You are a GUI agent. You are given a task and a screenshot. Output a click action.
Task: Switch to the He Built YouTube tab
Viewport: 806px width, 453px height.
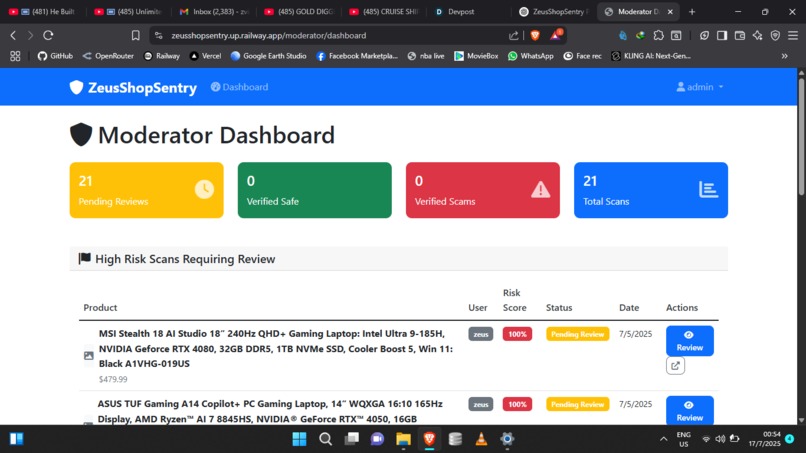(x=42, y=11)
